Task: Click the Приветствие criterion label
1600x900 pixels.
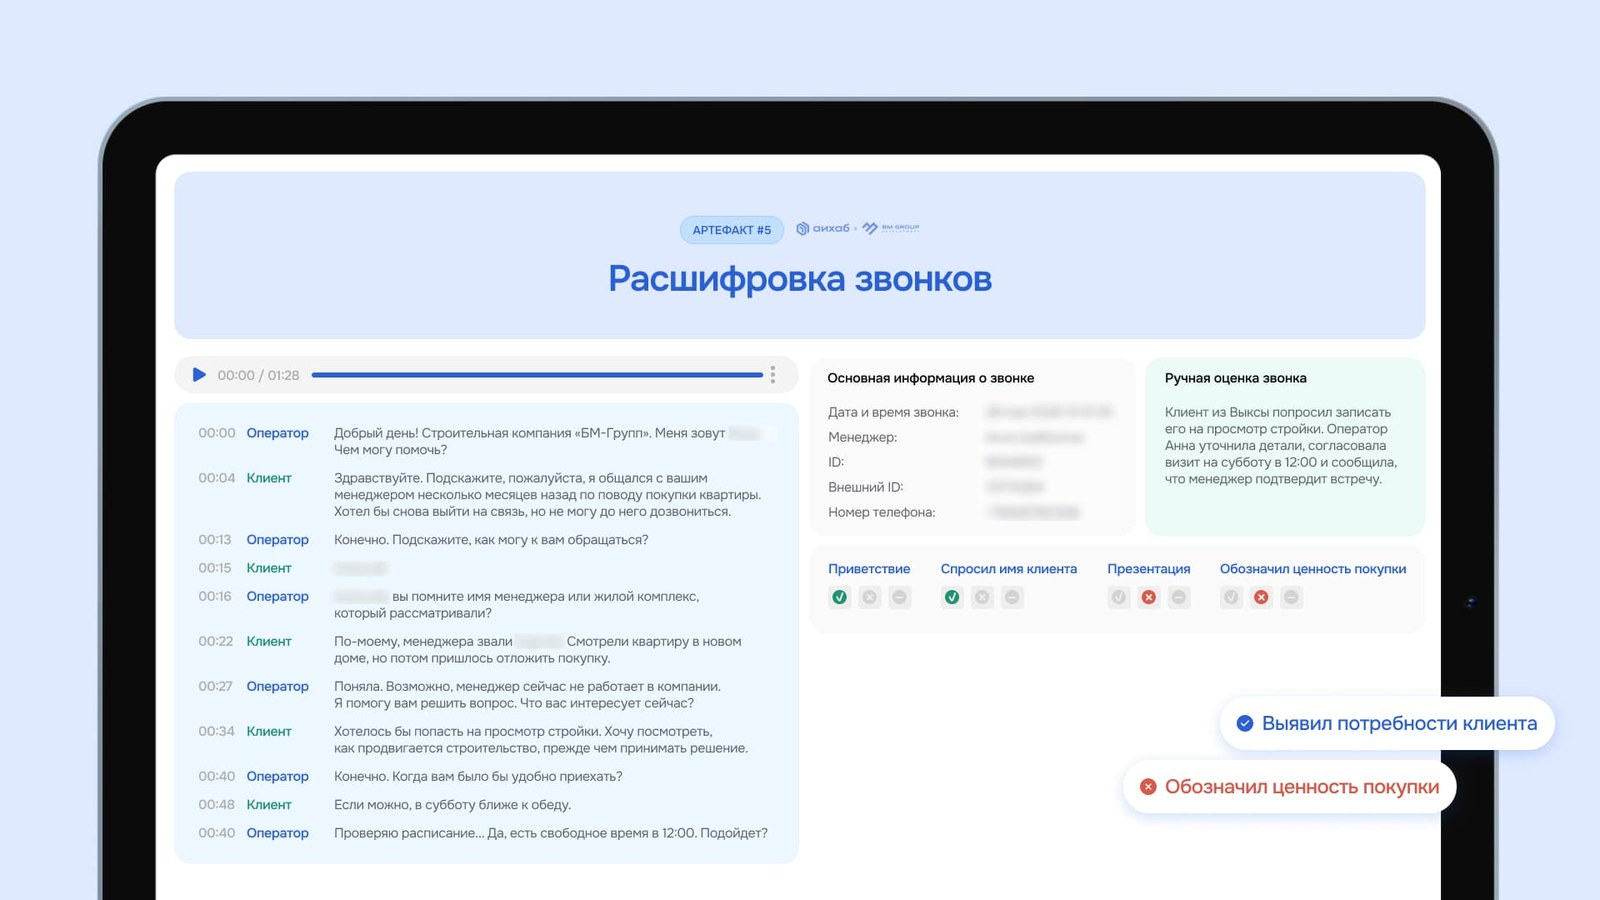Action: pos(869,569)
